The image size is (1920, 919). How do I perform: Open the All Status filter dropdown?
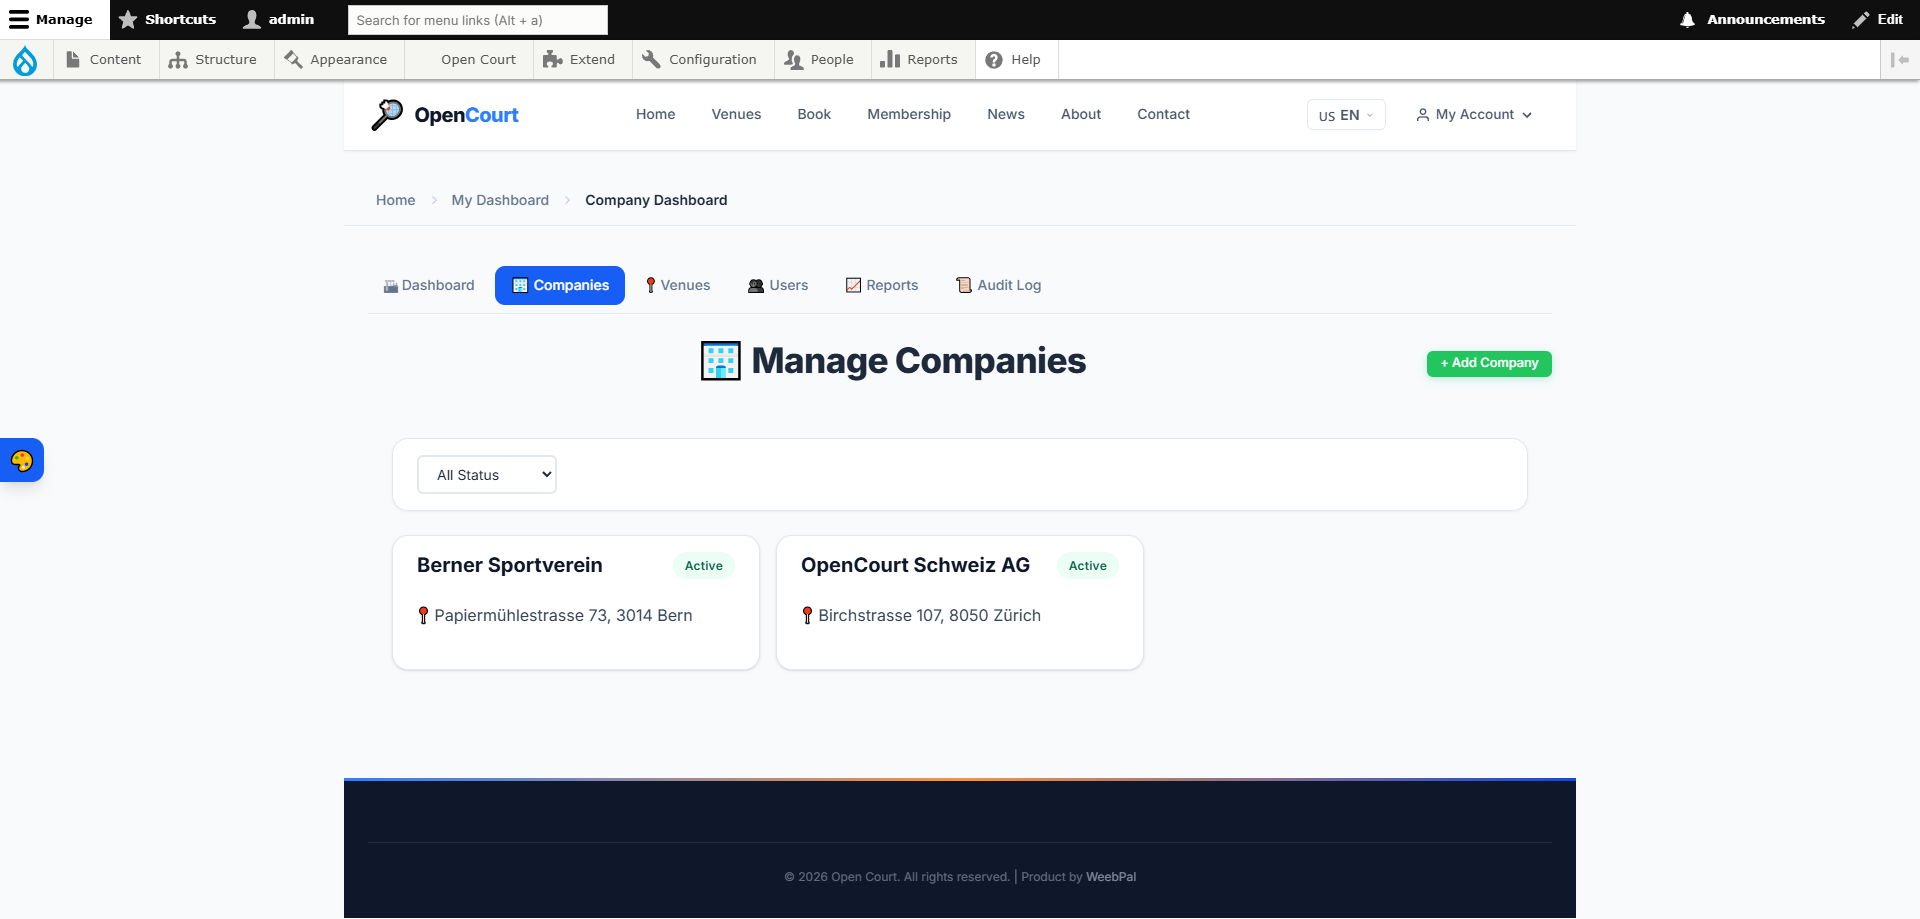[x=487, y=475]
